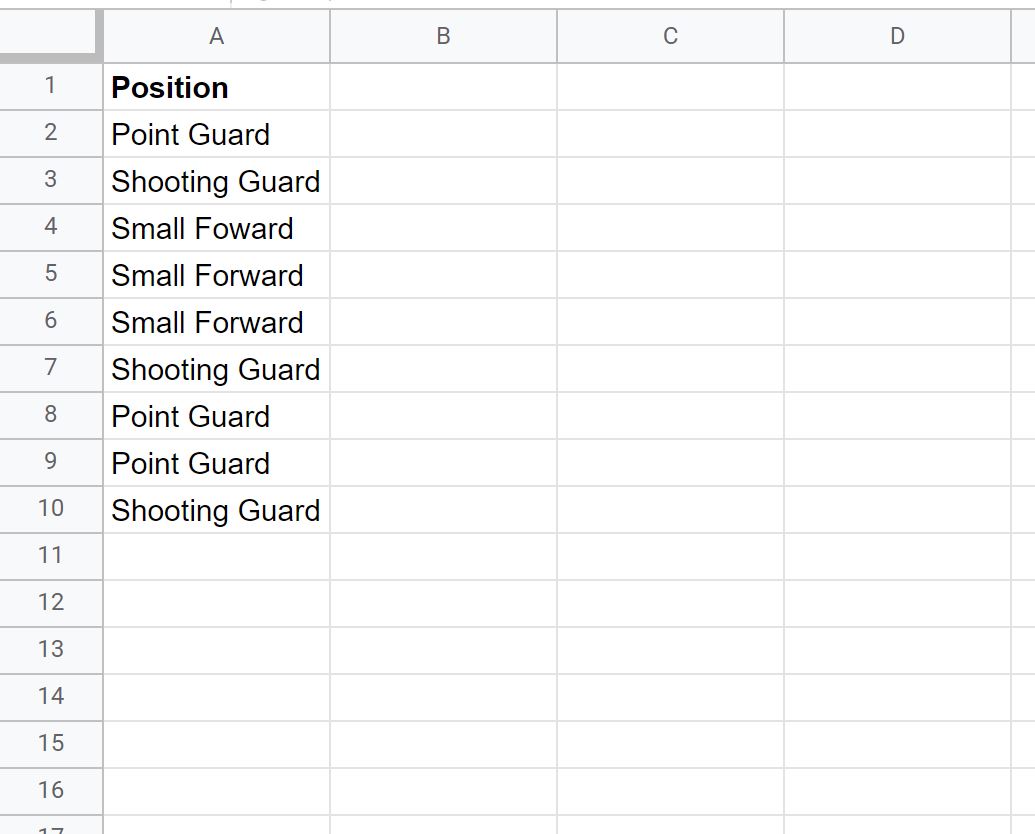
Task: Click the misspelled Small Foward cell
Action: coord(217,228)
